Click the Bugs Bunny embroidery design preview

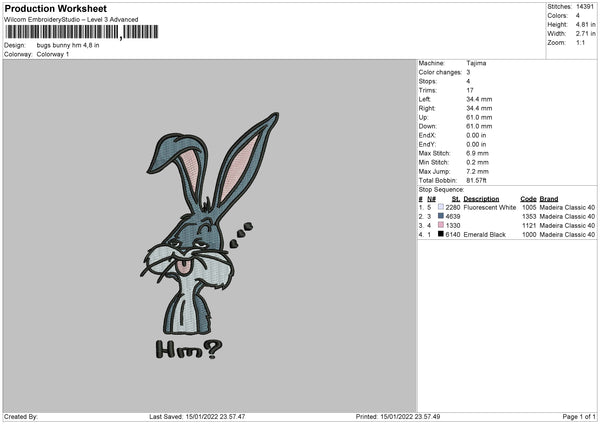[209, 236]
